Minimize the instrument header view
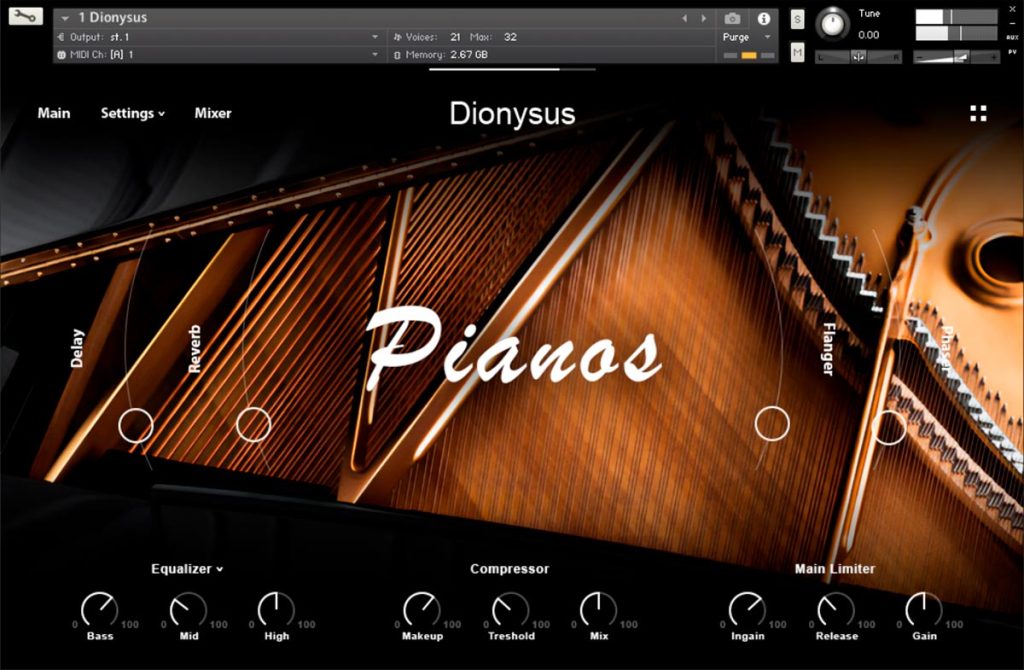 click(1013, 24)
